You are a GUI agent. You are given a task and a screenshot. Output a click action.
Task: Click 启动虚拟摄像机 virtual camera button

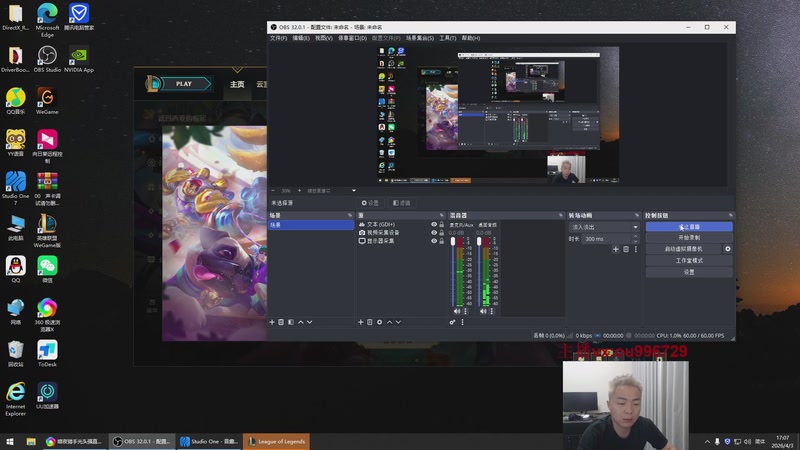click(x=684, y=249)
